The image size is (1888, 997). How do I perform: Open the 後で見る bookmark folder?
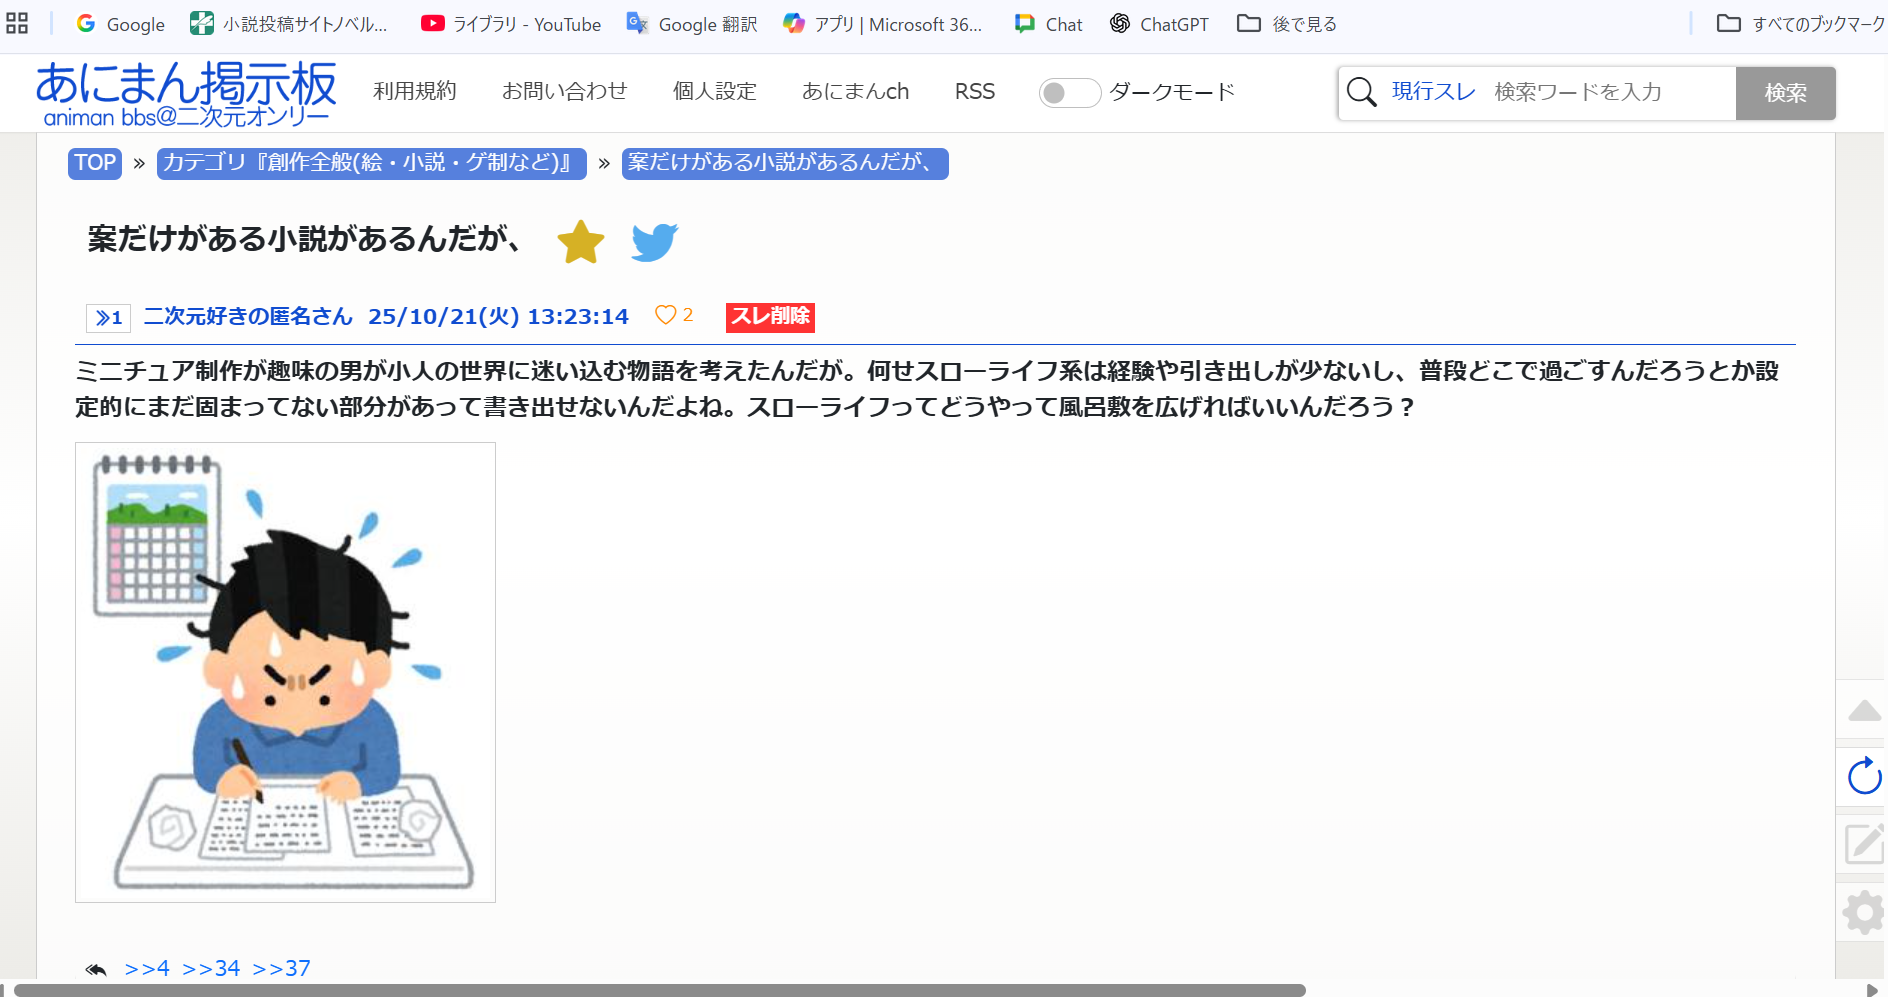tap(1287, 24)
